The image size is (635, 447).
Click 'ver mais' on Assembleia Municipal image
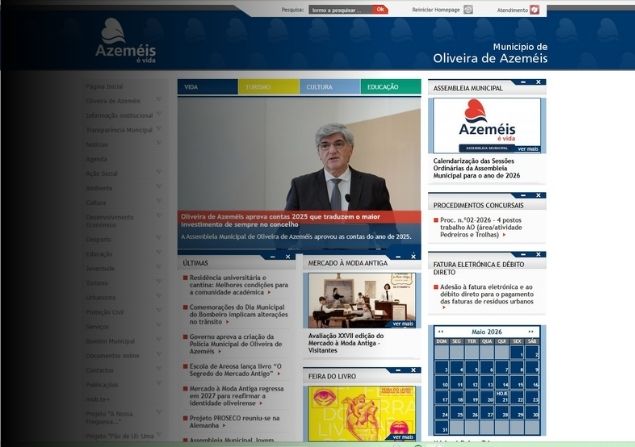tap(528, 149)
